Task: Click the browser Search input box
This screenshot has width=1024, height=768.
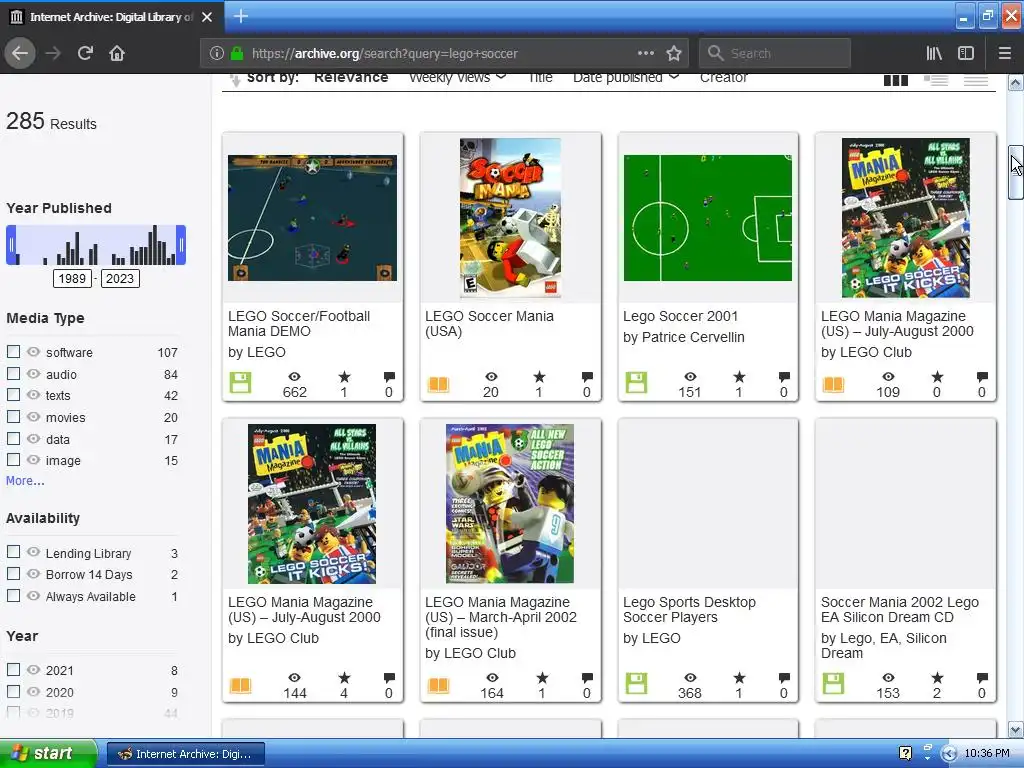Action: point(775,54)
